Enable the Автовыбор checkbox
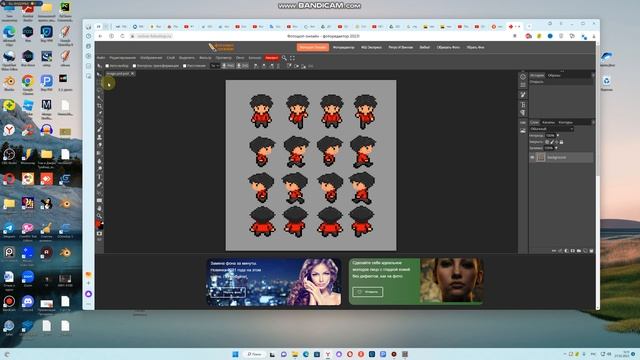Image resolution: width=640 pixels, height=360 pixels. coord(107,66)
